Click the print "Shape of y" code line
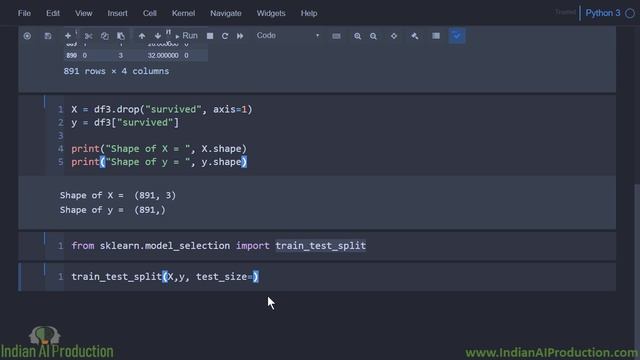The image size is (640, 360). (x=159, y=162)
